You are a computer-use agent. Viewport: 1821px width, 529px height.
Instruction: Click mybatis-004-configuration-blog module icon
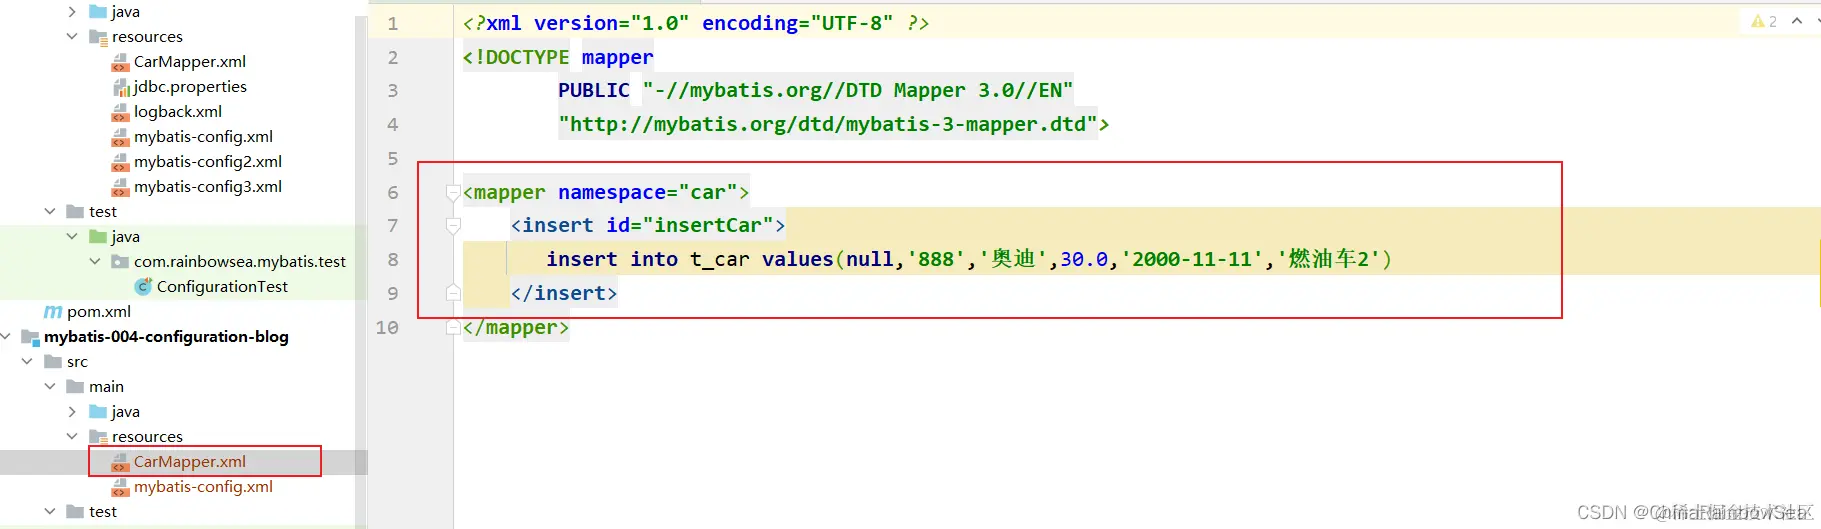click(30, 337)
